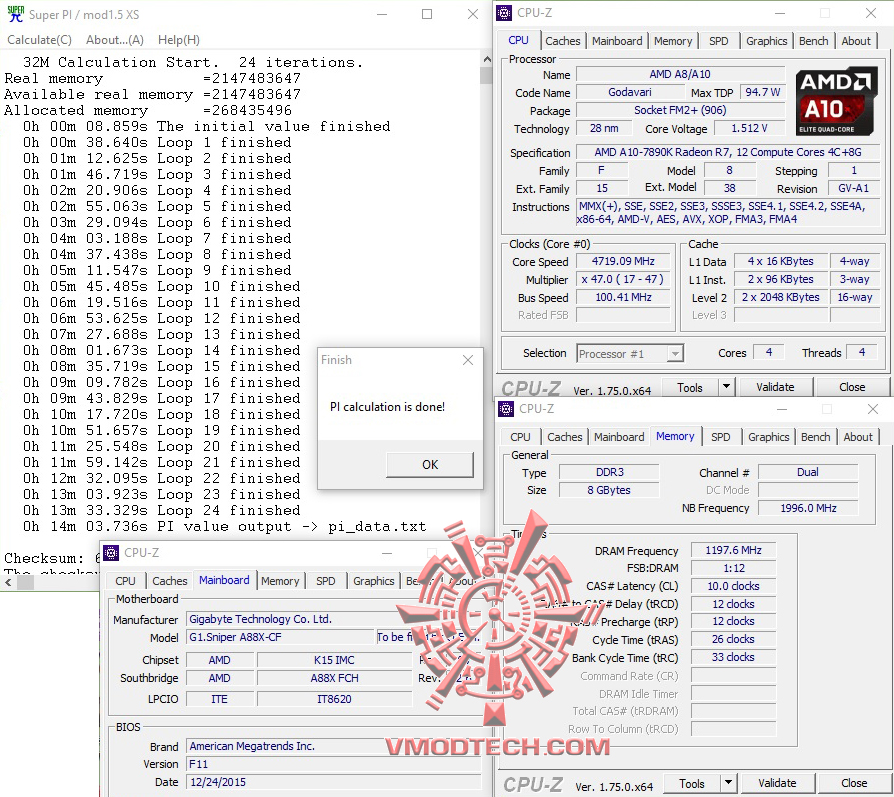894x797 pixels.
Task: Open About tab in top CPU-Z window
Action: (x=856, y=41)
